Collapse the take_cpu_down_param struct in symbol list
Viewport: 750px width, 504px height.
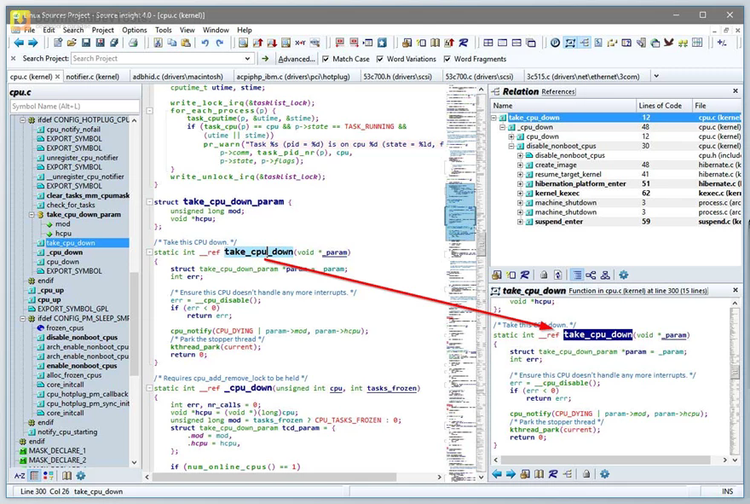click(32, 215)
